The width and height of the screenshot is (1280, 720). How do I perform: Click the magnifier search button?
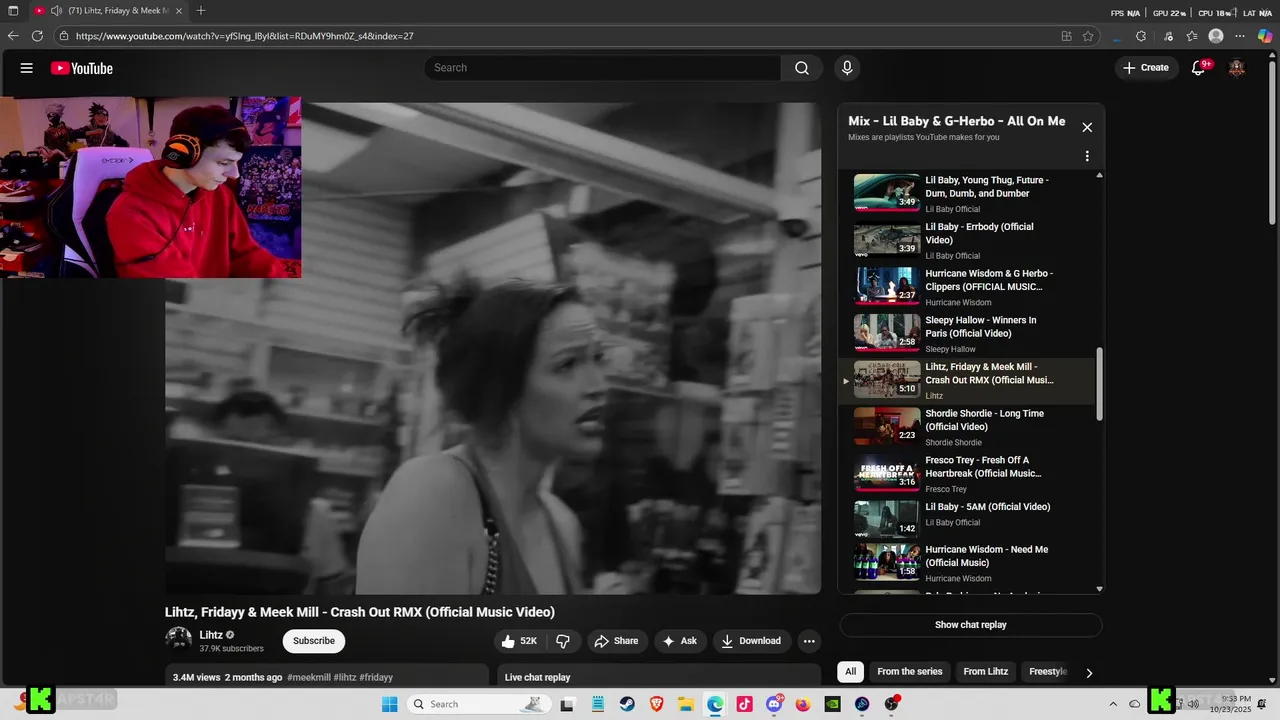click(802, 68)
